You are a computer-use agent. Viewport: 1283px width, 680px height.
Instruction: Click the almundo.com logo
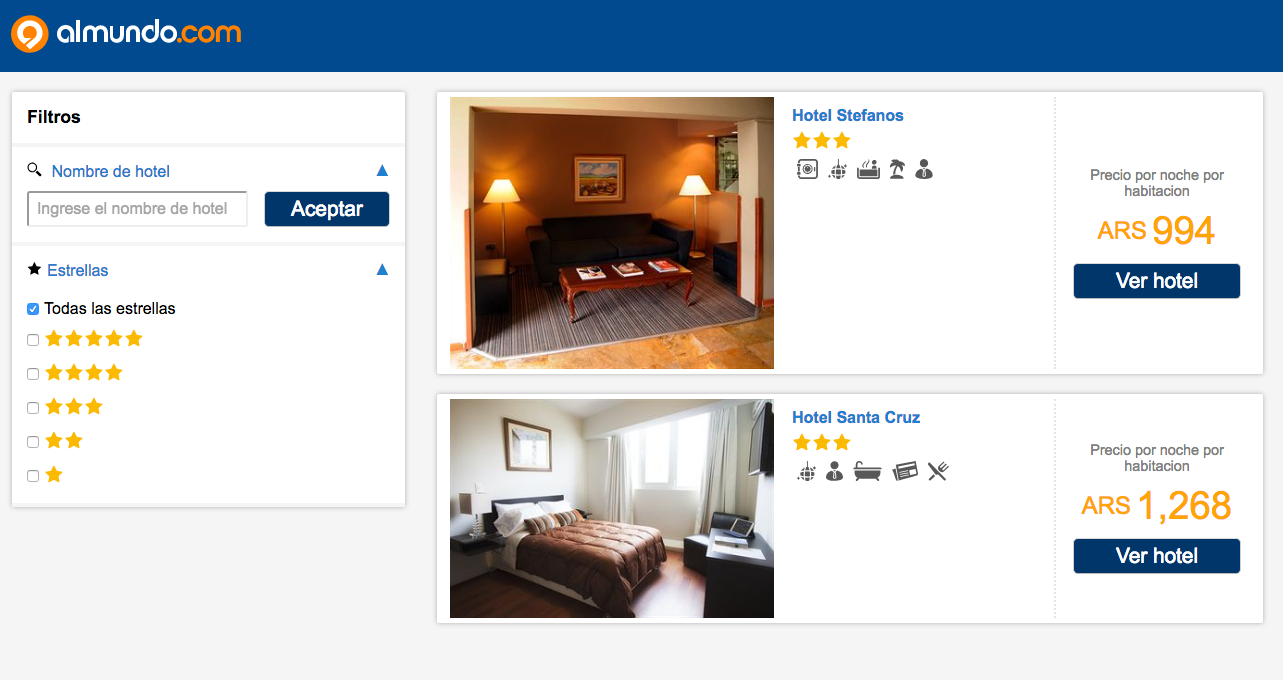(126, 33)
